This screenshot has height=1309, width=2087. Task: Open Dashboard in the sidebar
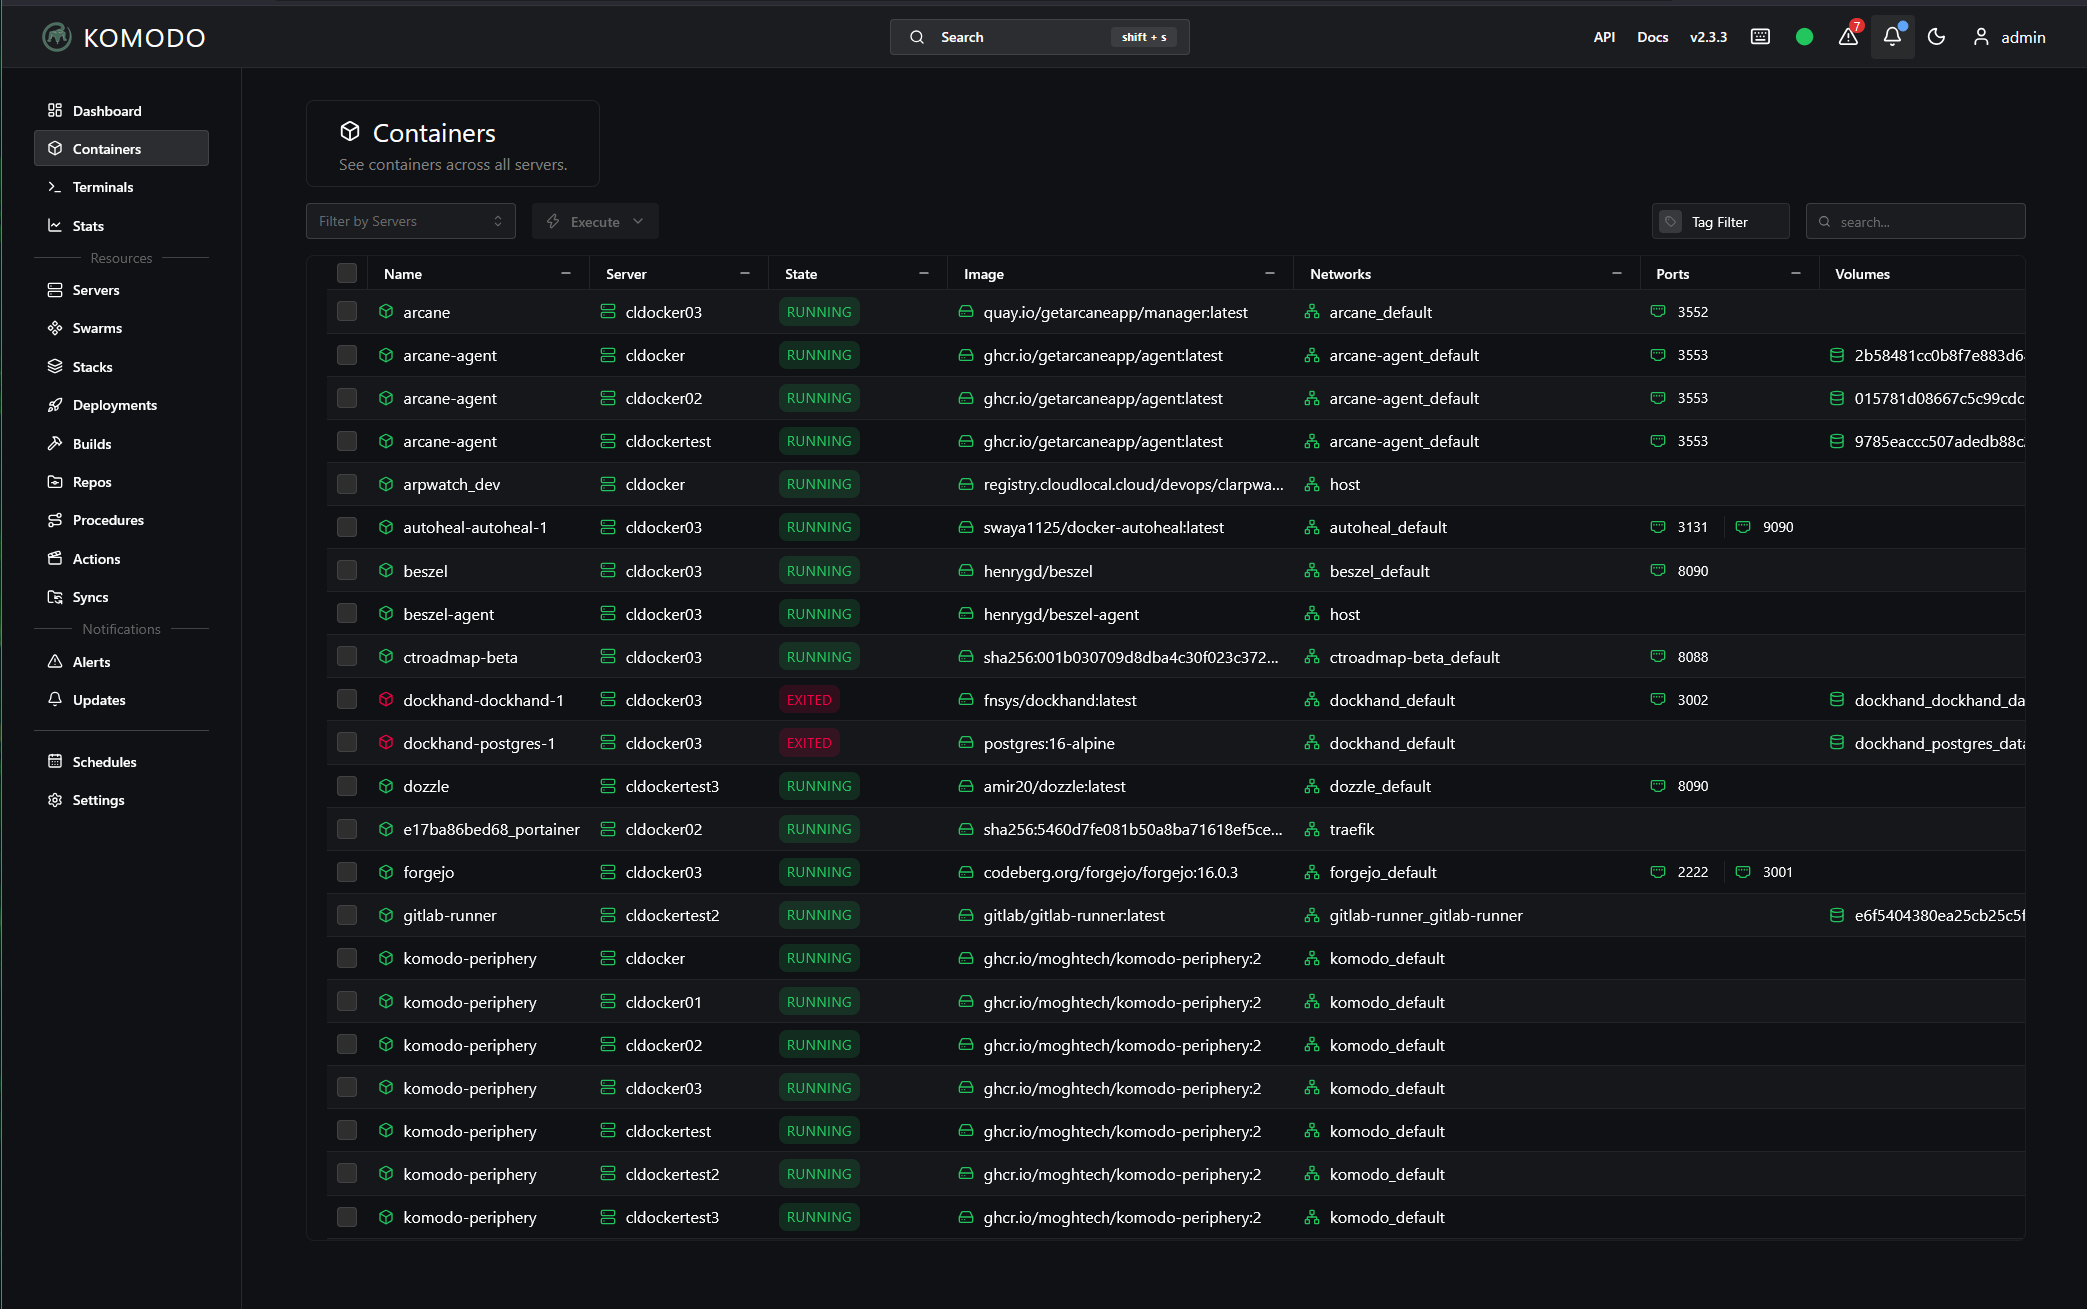(121, 110)
